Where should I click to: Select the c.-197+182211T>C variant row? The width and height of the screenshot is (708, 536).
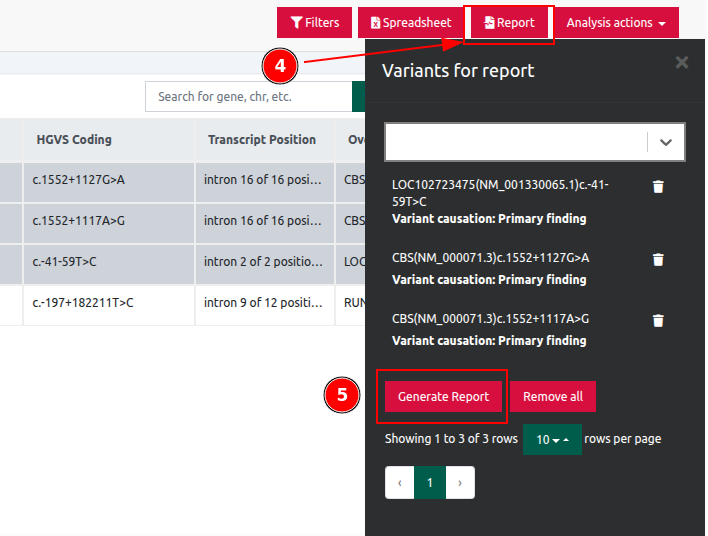coord(83,303)
